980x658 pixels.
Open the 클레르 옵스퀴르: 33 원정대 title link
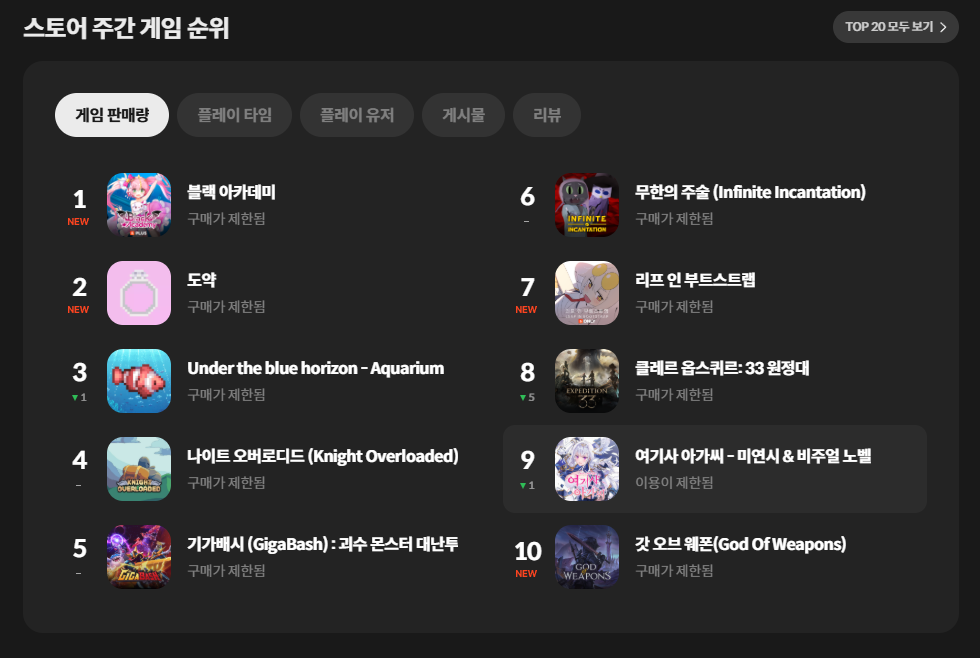point(722,368)
